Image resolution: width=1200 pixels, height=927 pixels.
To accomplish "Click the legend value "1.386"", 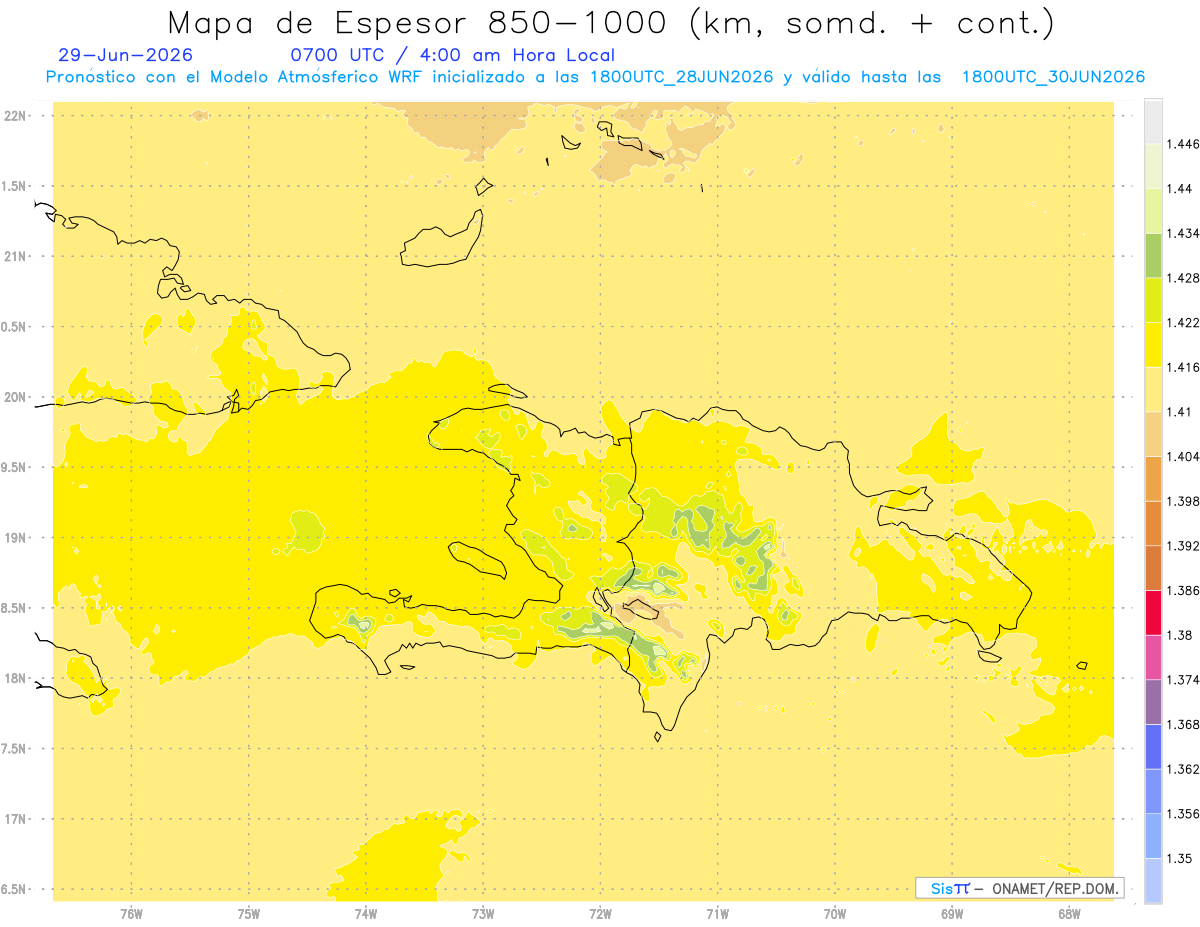I will (1182, 590).
